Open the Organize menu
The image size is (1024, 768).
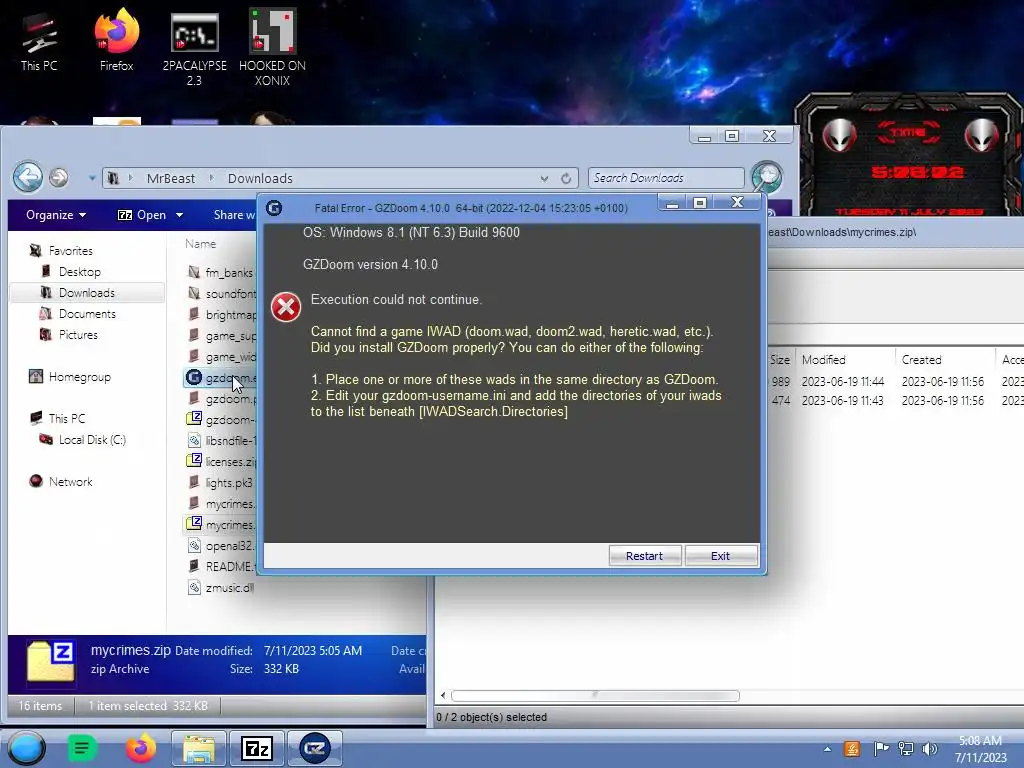56,215
